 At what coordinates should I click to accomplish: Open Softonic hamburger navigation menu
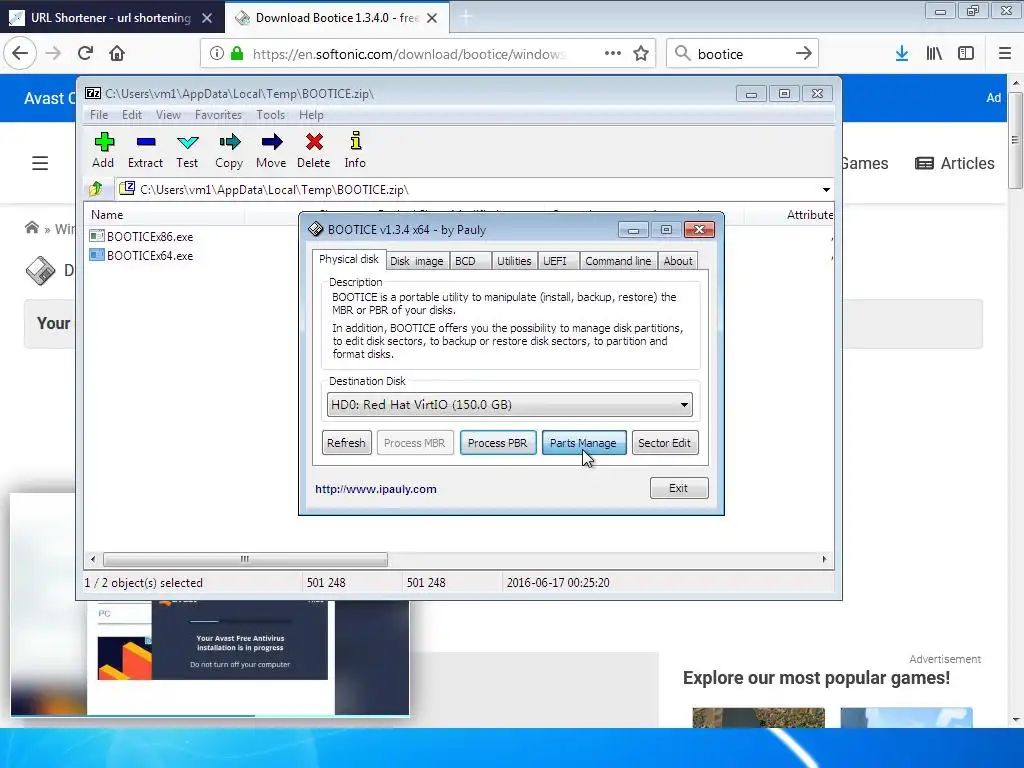click(40, 163)
